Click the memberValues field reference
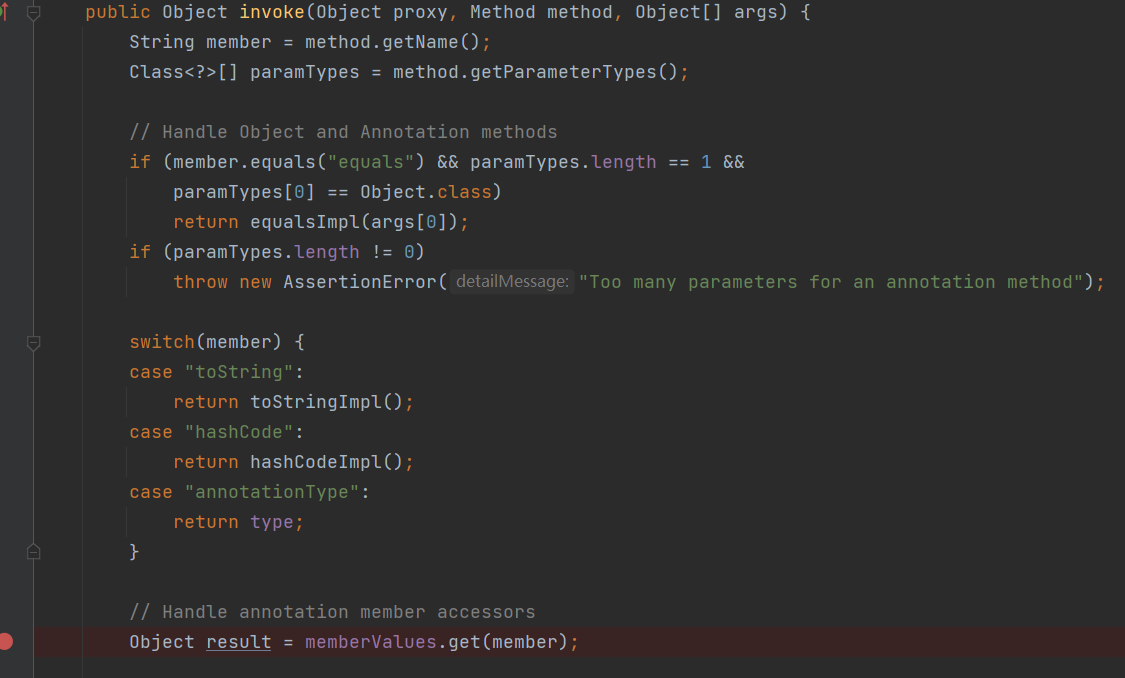 [x=371, y=642]
